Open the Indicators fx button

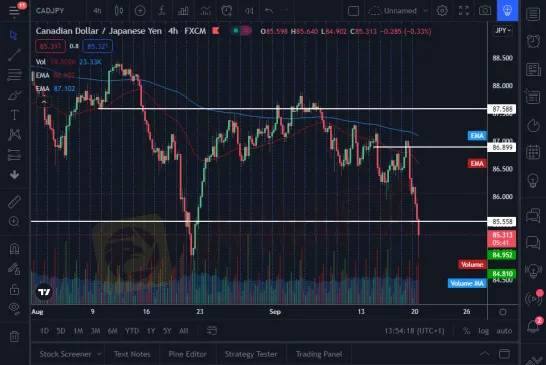[x=161, y=11]
